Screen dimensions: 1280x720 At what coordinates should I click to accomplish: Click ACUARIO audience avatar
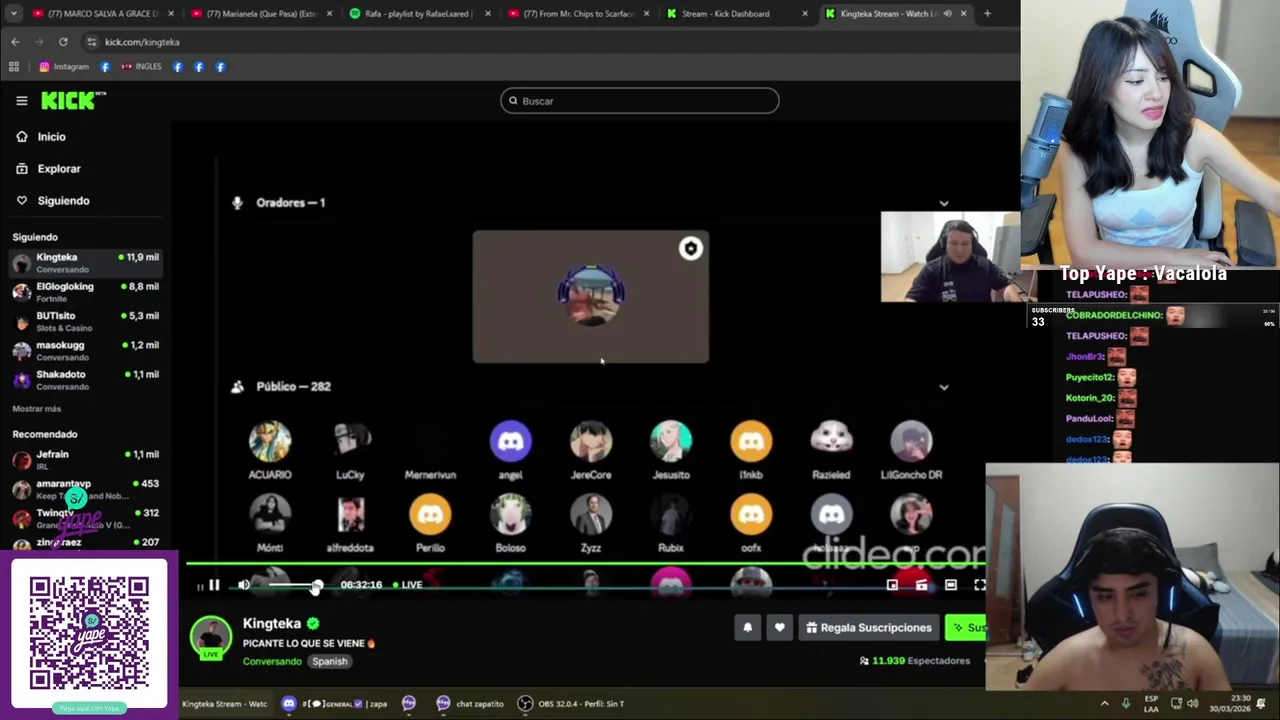coord(270,441)
